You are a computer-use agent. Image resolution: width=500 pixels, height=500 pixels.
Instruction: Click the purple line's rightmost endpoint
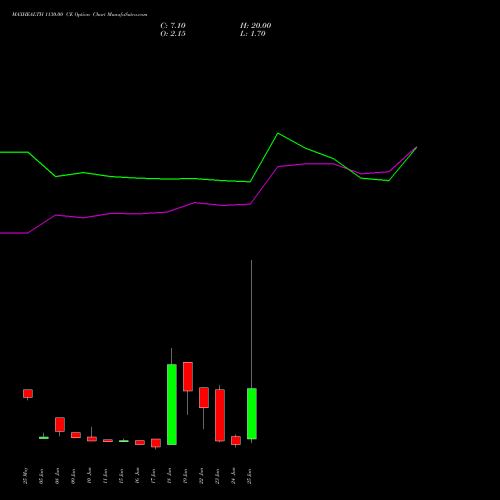tap(417, 147)
